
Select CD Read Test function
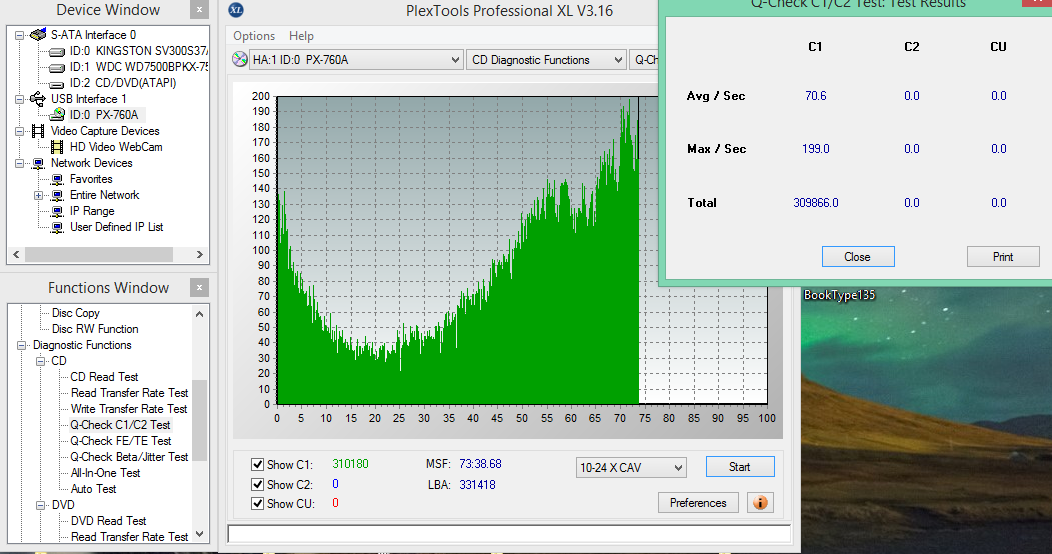pyautogui.click(x=104, y=377)
